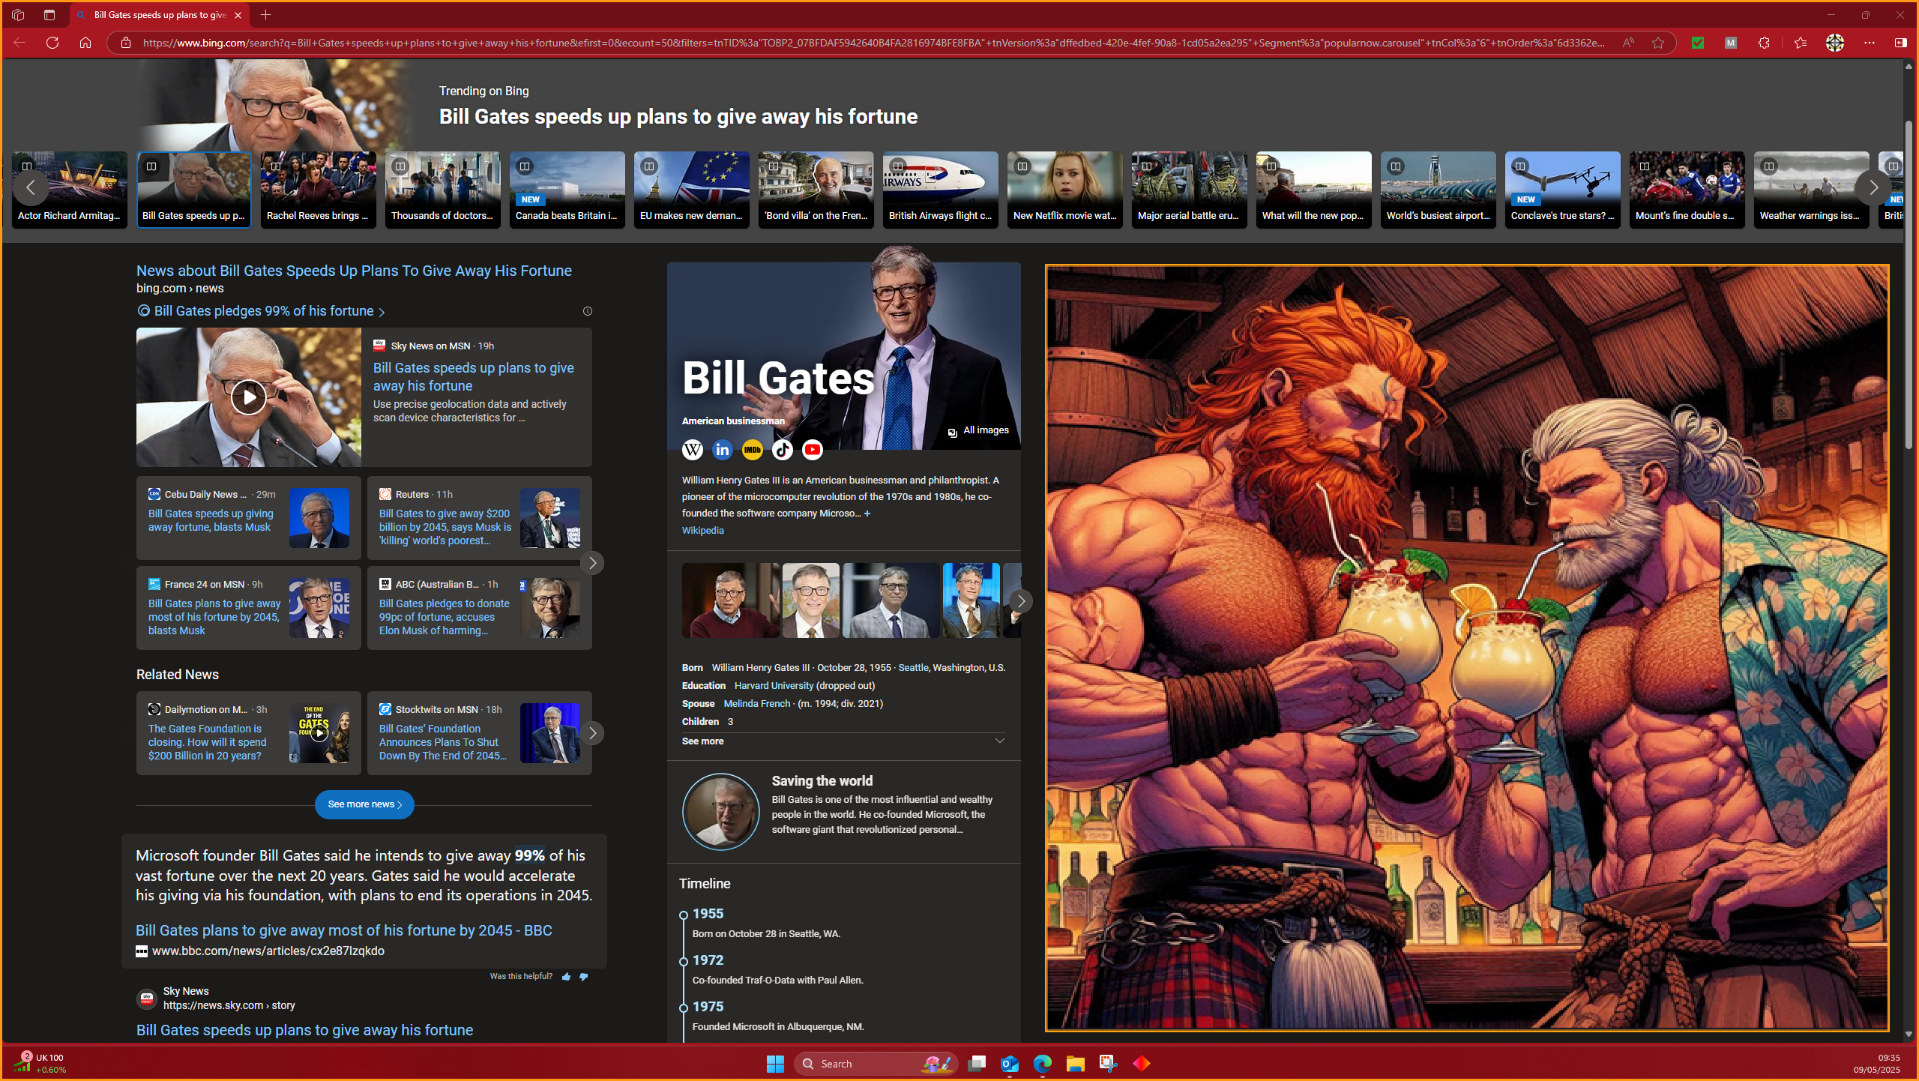Click the See more news button
Image resolution: width=1919 pixels, height=1081 pixels.
point(364,804)
